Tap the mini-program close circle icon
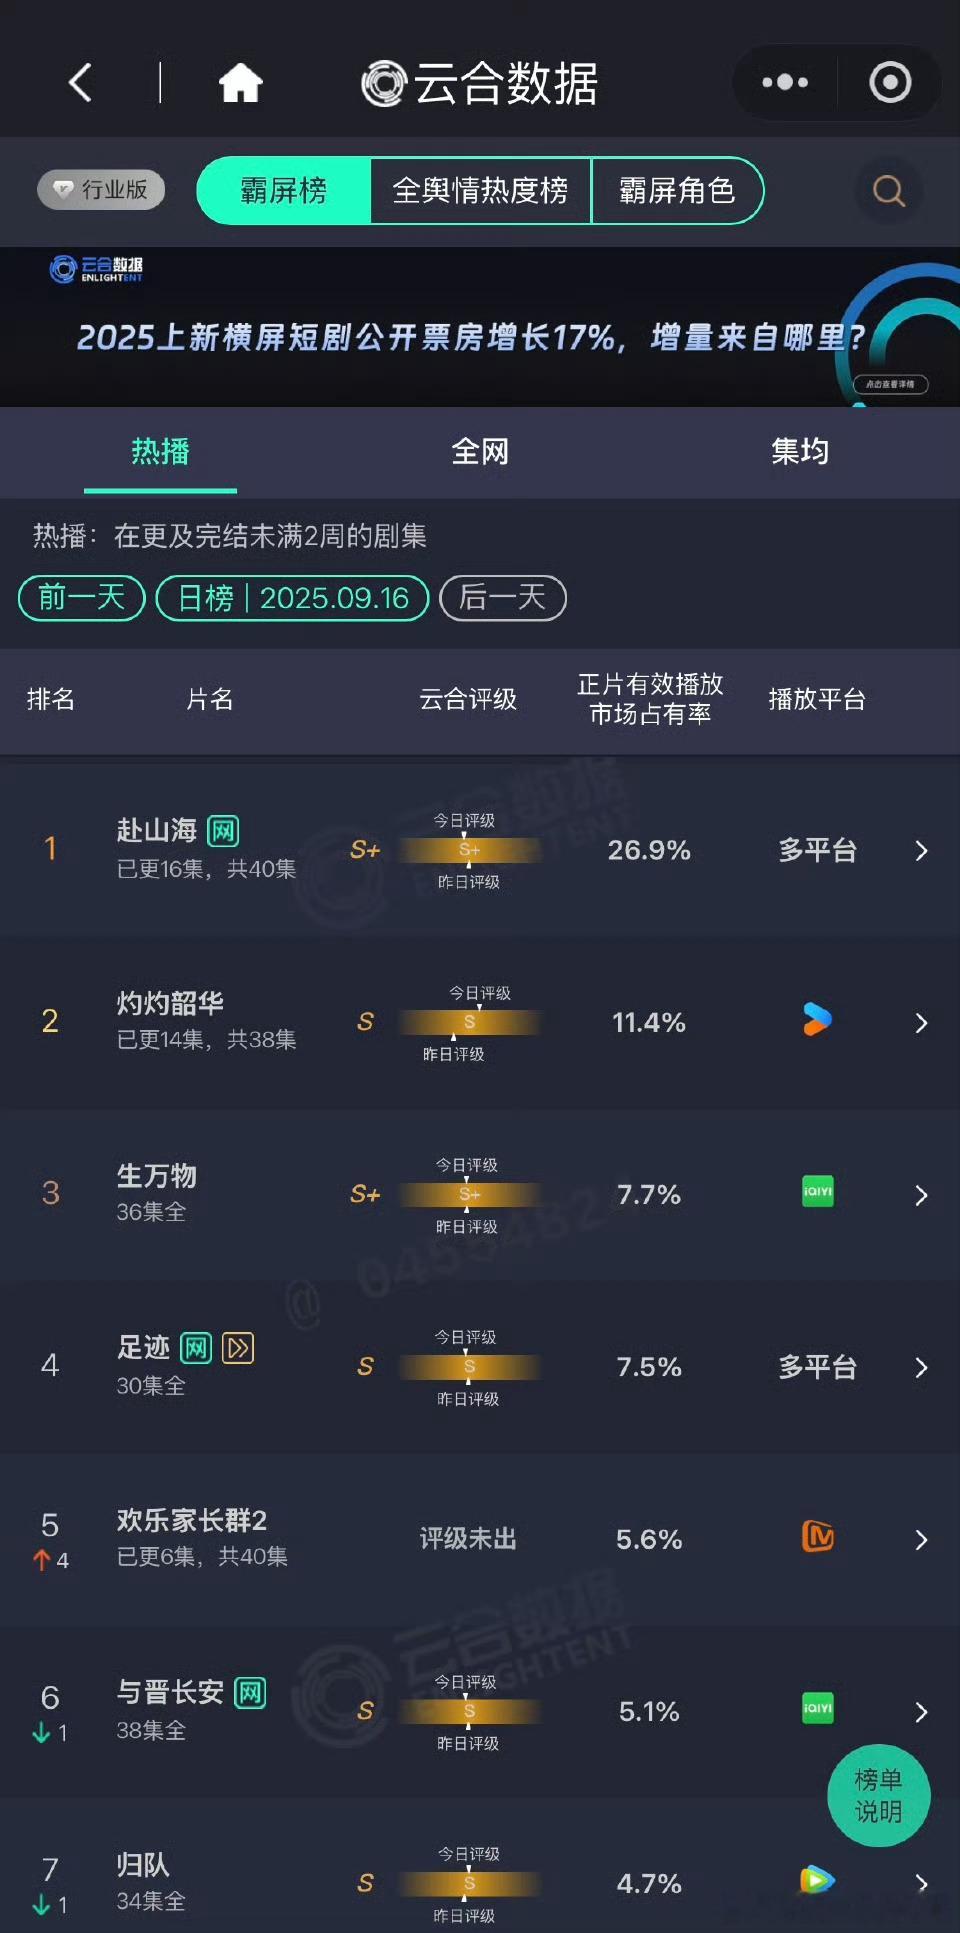The height and width of the screenshot is (1933, 960). tap(890, 82)
